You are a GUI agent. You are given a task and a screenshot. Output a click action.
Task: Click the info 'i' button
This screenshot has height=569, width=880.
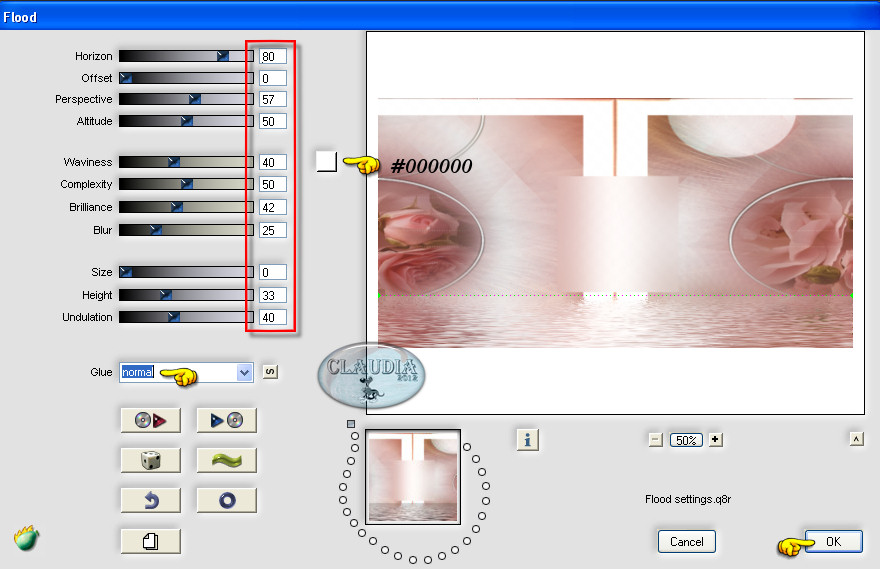[x=528, y=440]
